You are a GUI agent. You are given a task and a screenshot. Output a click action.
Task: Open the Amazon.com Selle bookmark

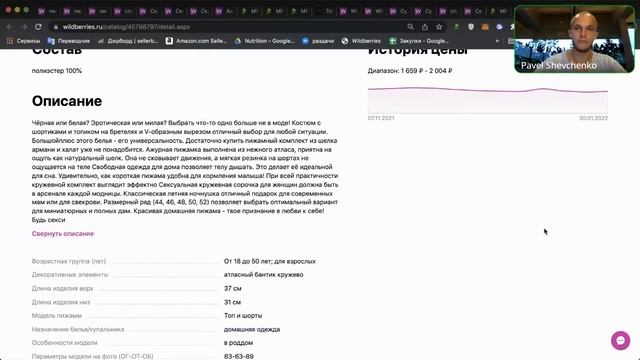coord(196,41)
